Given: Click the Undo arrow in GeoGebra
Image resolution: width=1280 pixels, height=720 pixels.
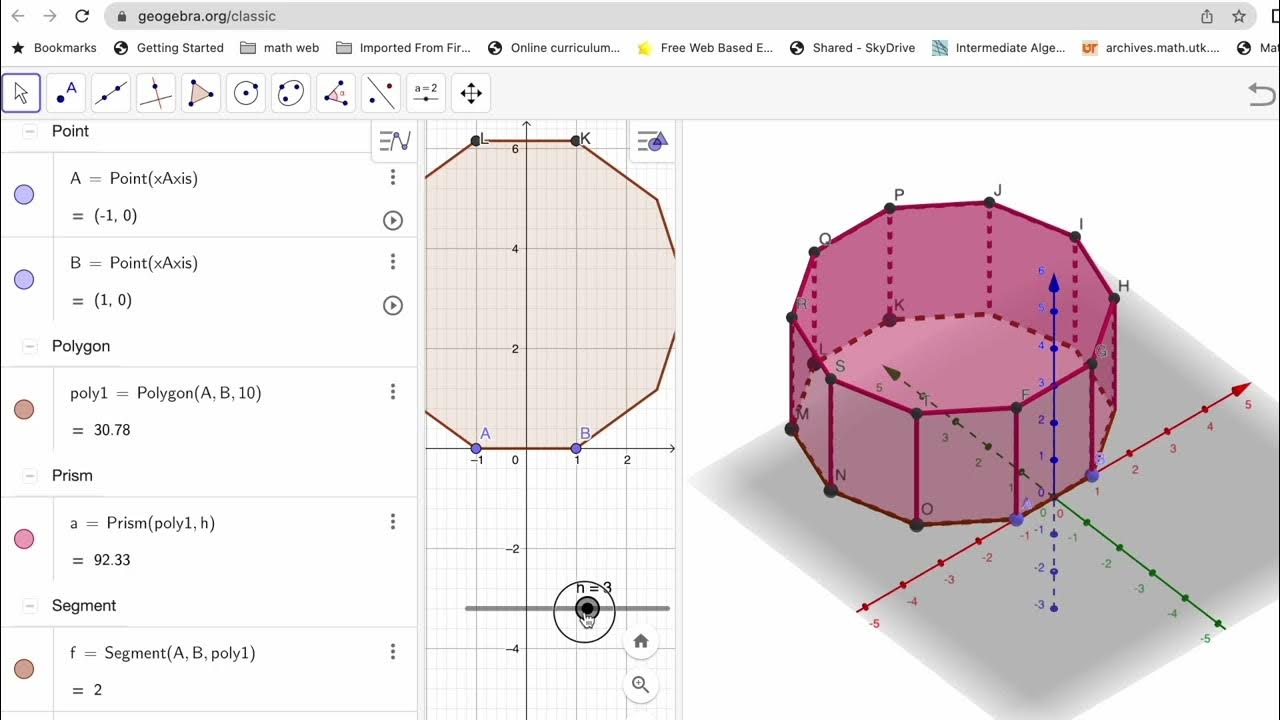Looking at the screenshot, I should pyautogui.click(x=1262, y=94).
